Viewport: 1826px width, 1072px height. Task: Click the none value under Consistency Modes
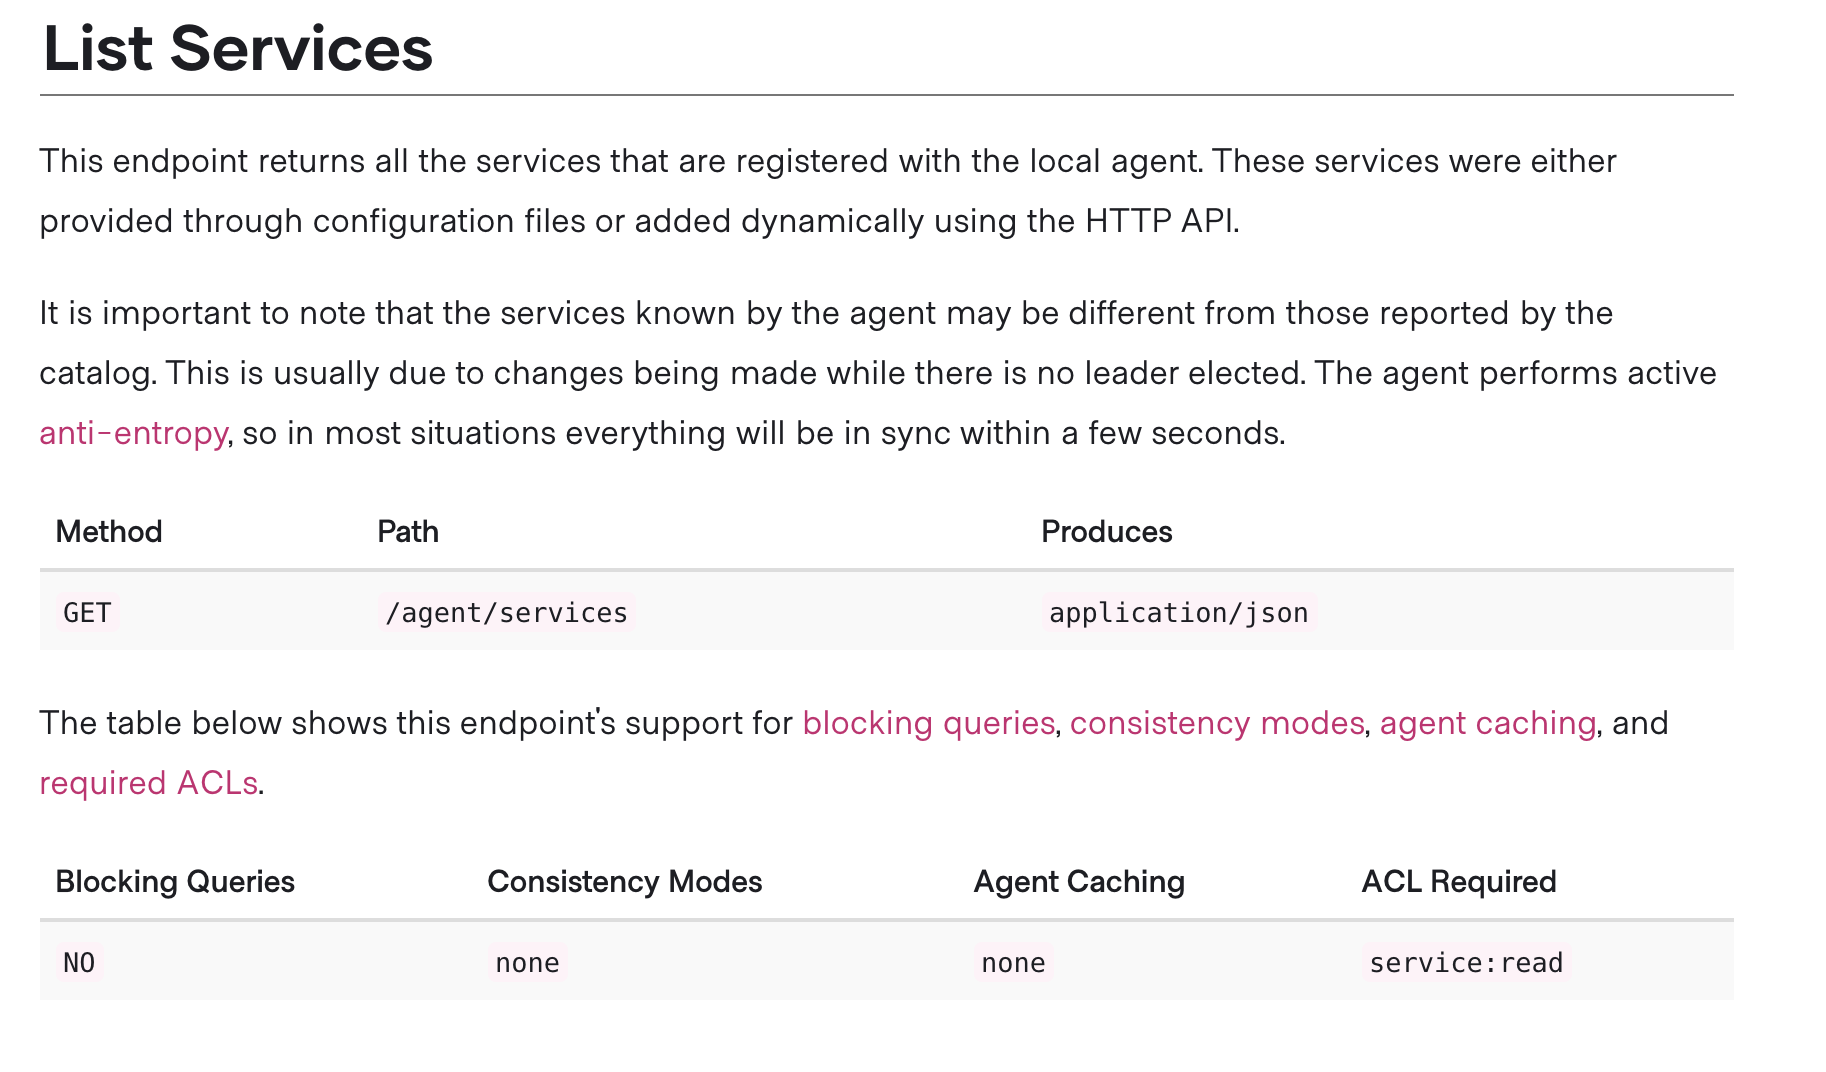[x=527, y=962]
